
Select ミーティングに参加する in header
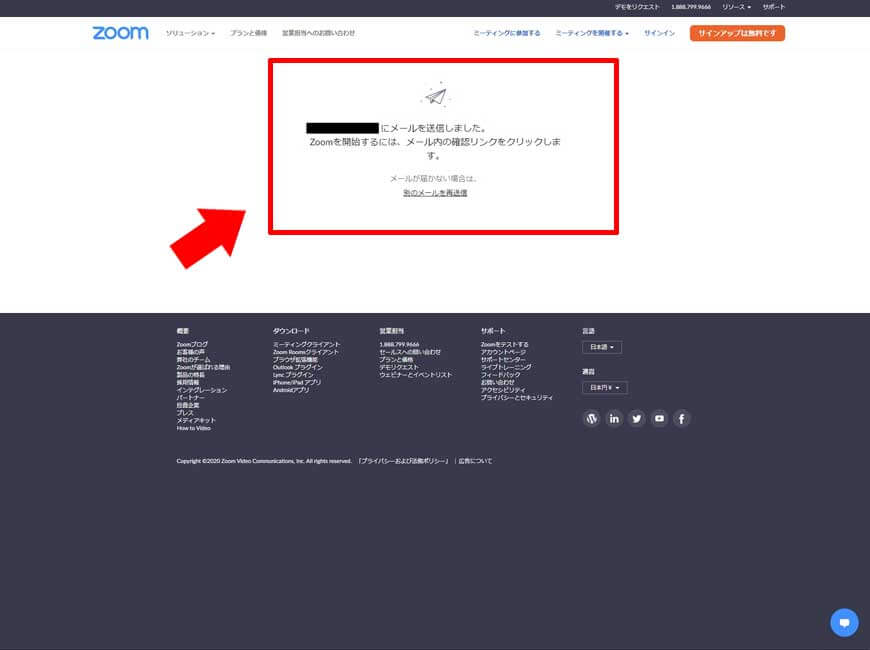click(507, 33)
